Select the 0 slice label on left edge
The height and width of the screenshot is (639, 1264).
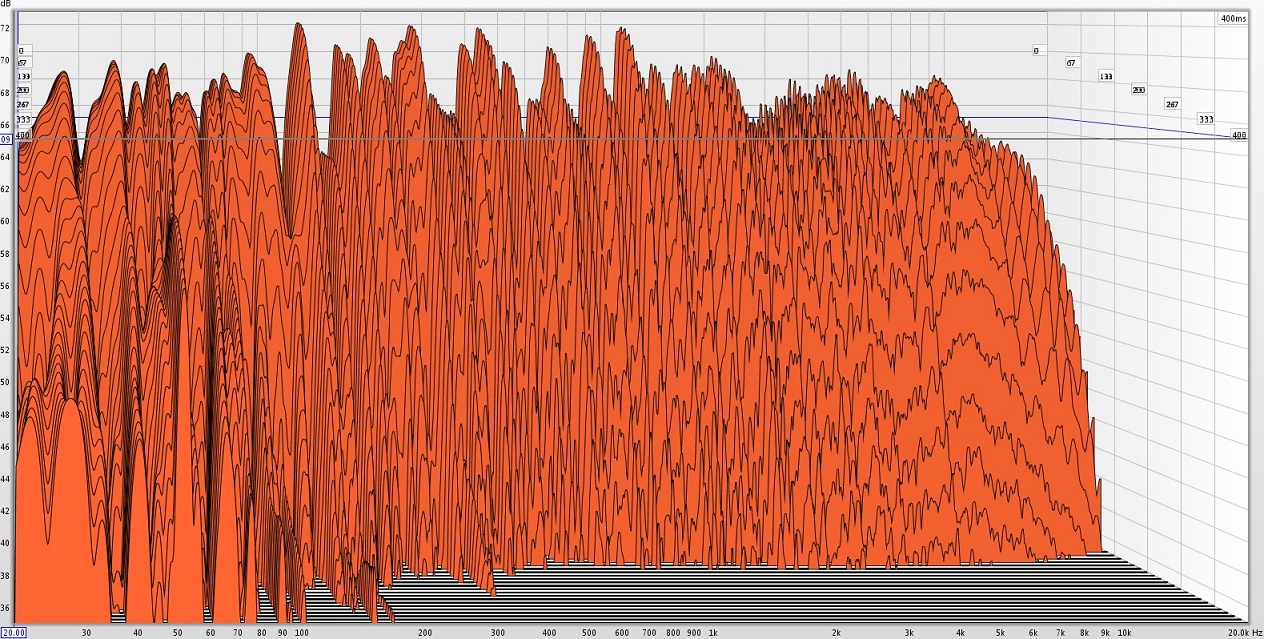tap(21, 50)
